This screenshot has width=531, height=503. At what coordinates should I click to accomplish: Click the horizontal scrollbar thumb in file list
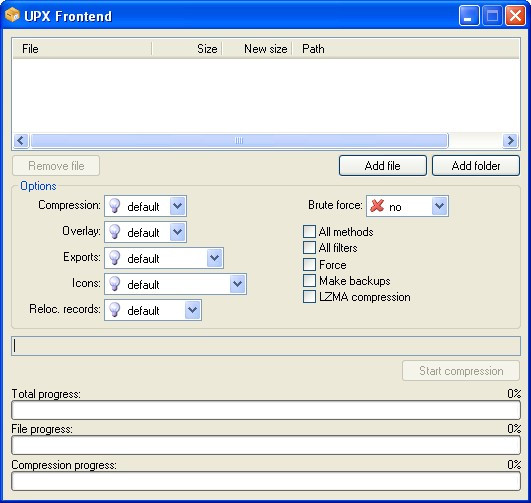click(239, 140)
